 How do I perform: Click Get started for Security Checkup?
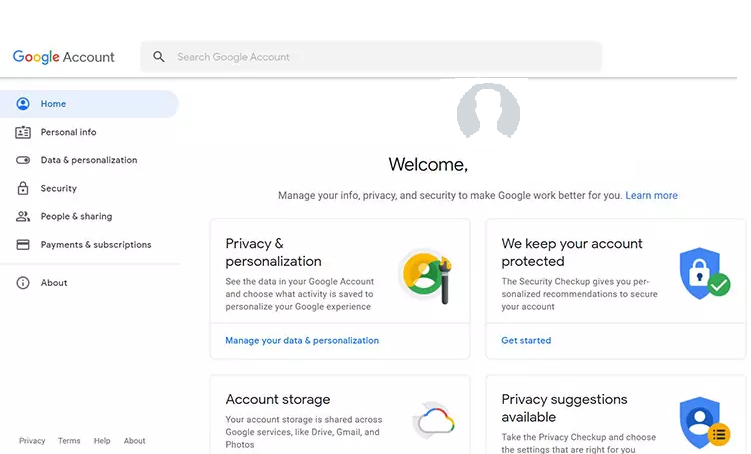pos(526,340)
